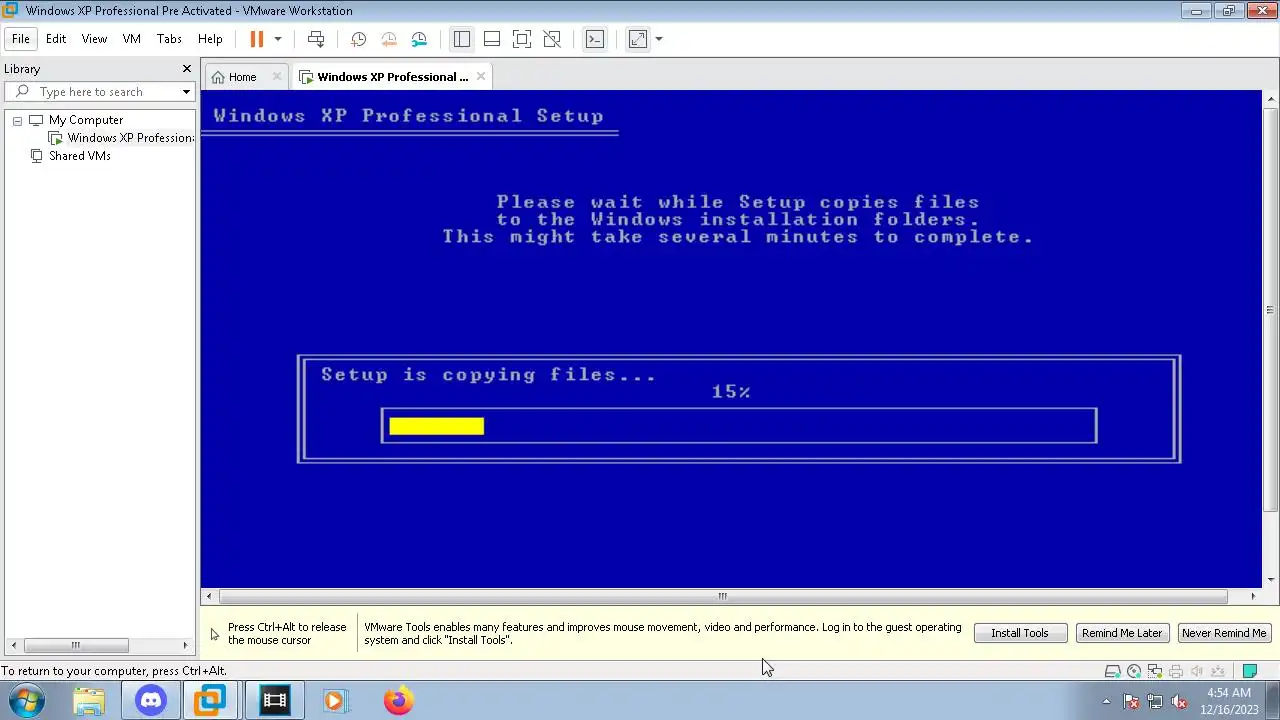Click the network adapter status icon
Image resolution: width=1280 pixels, height=720 pixels.
click(1155, 671)
